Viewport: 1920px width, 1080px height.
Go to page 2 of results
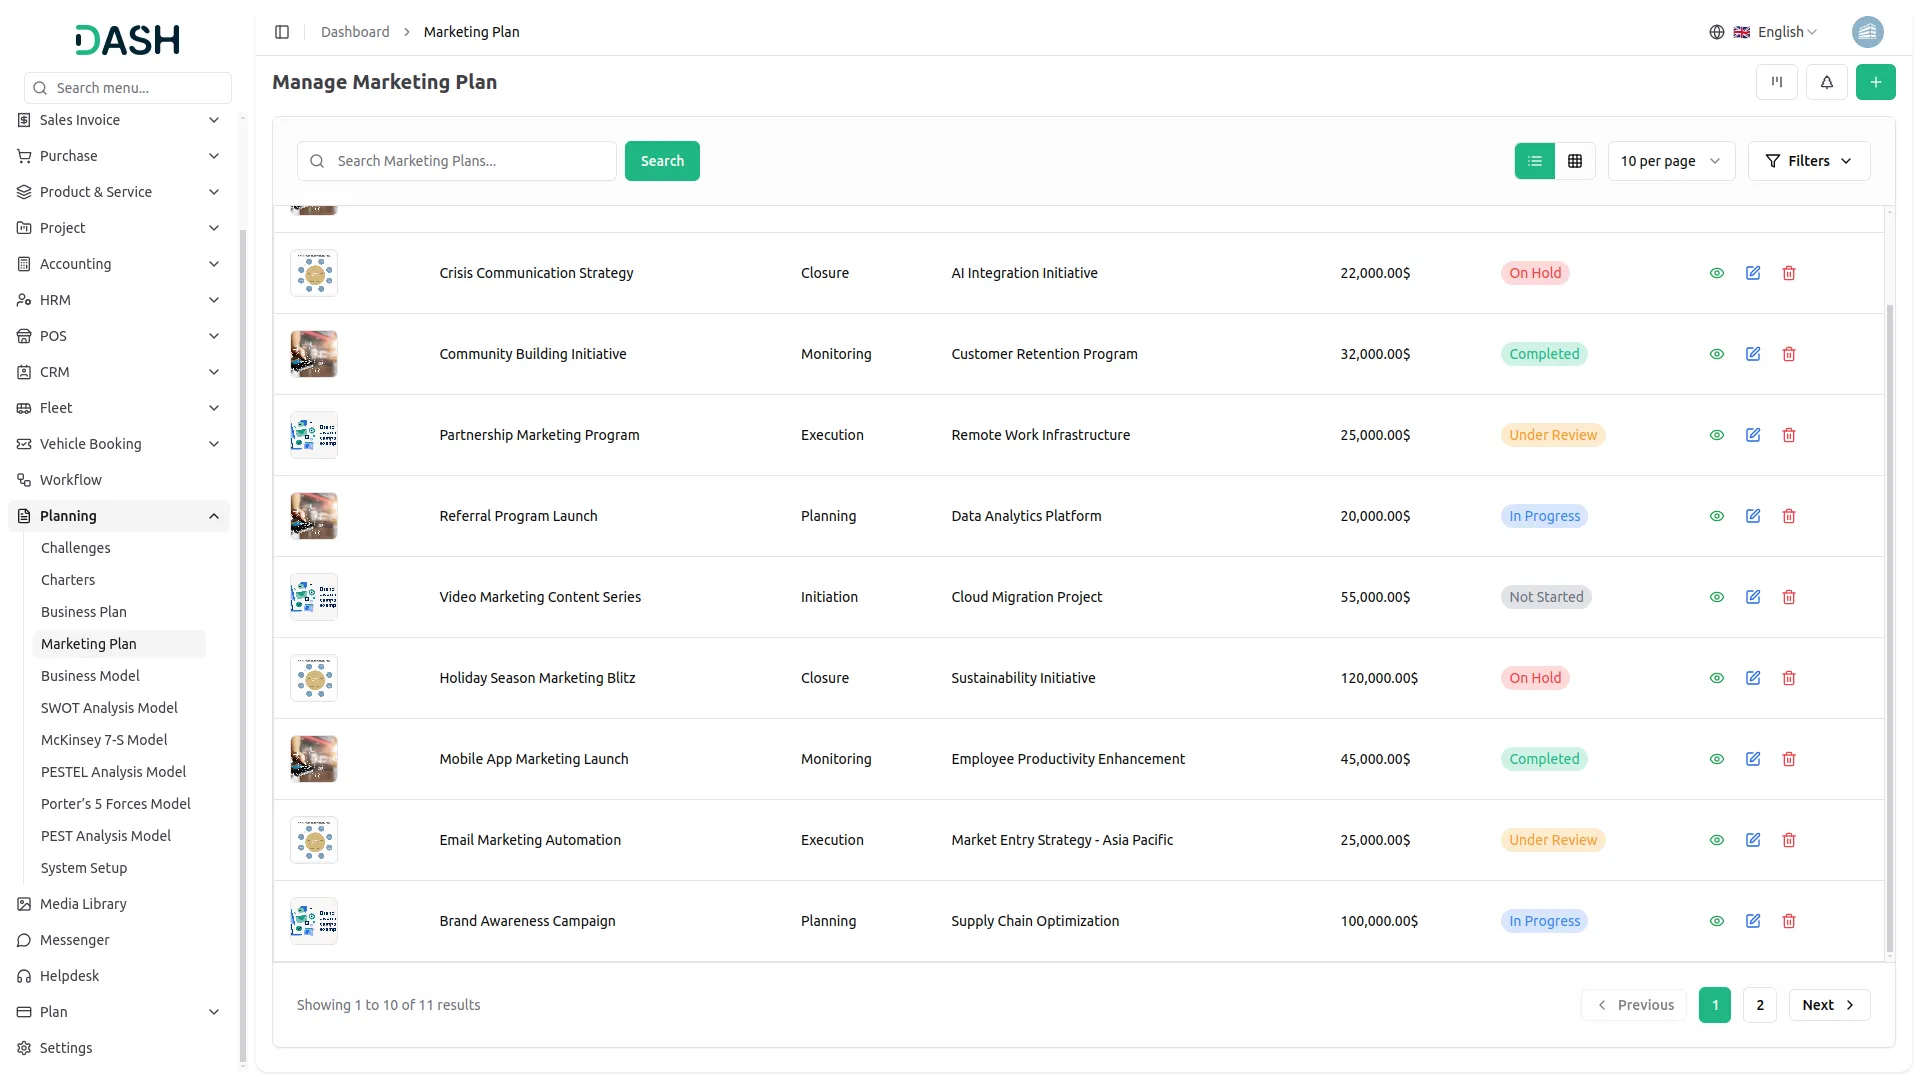pos(1759,1005)
